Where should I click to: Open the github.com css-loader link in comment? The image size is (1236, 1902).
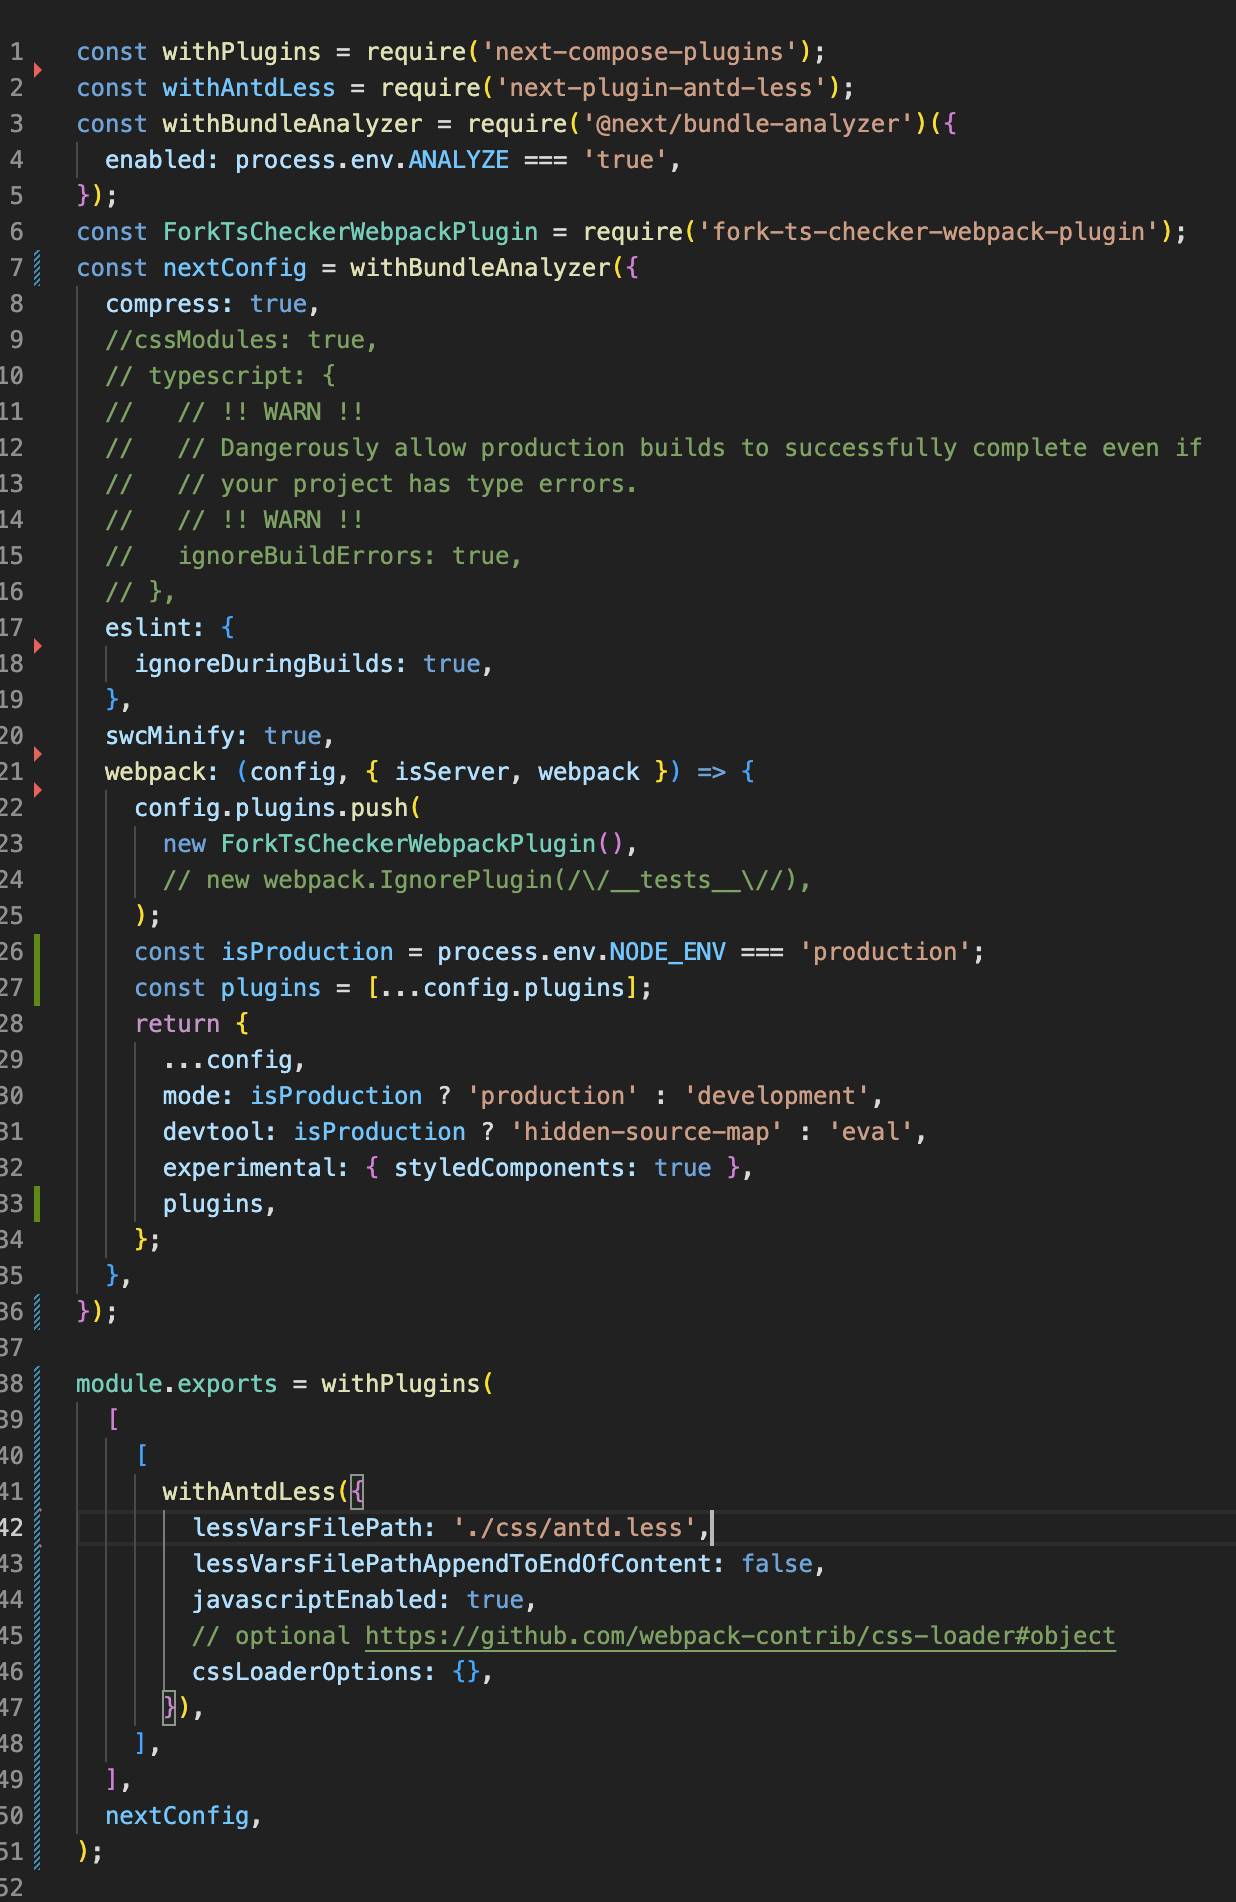pos(740,1636)
